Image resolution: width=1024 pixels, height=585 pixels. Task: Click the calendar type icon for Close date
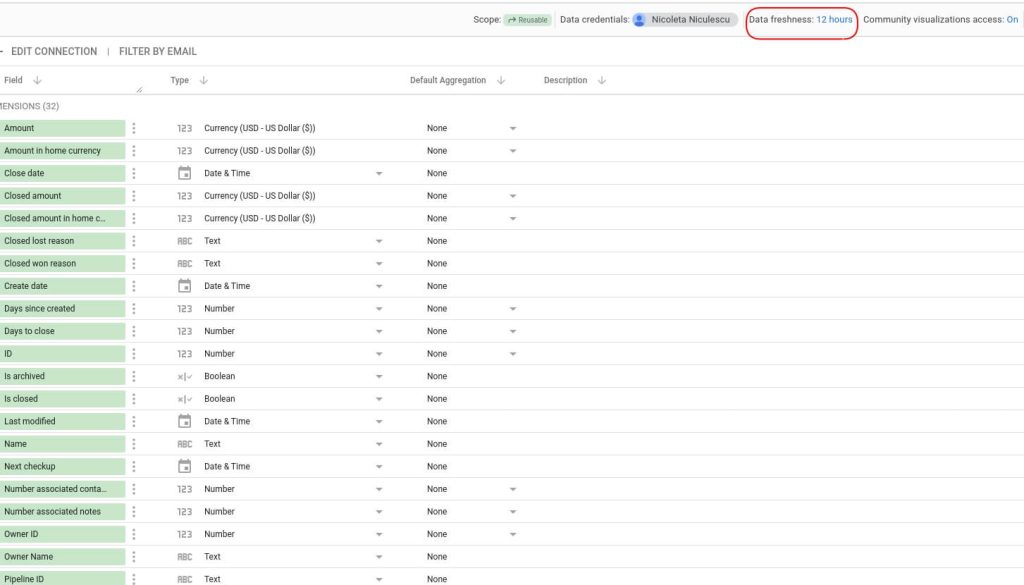tap(184, 172)
